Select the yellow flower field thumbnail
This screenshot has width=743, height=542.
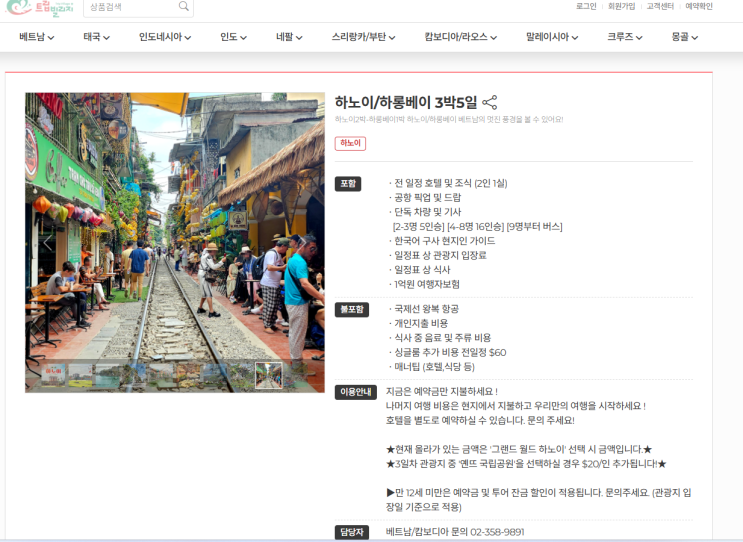point(81,375)
